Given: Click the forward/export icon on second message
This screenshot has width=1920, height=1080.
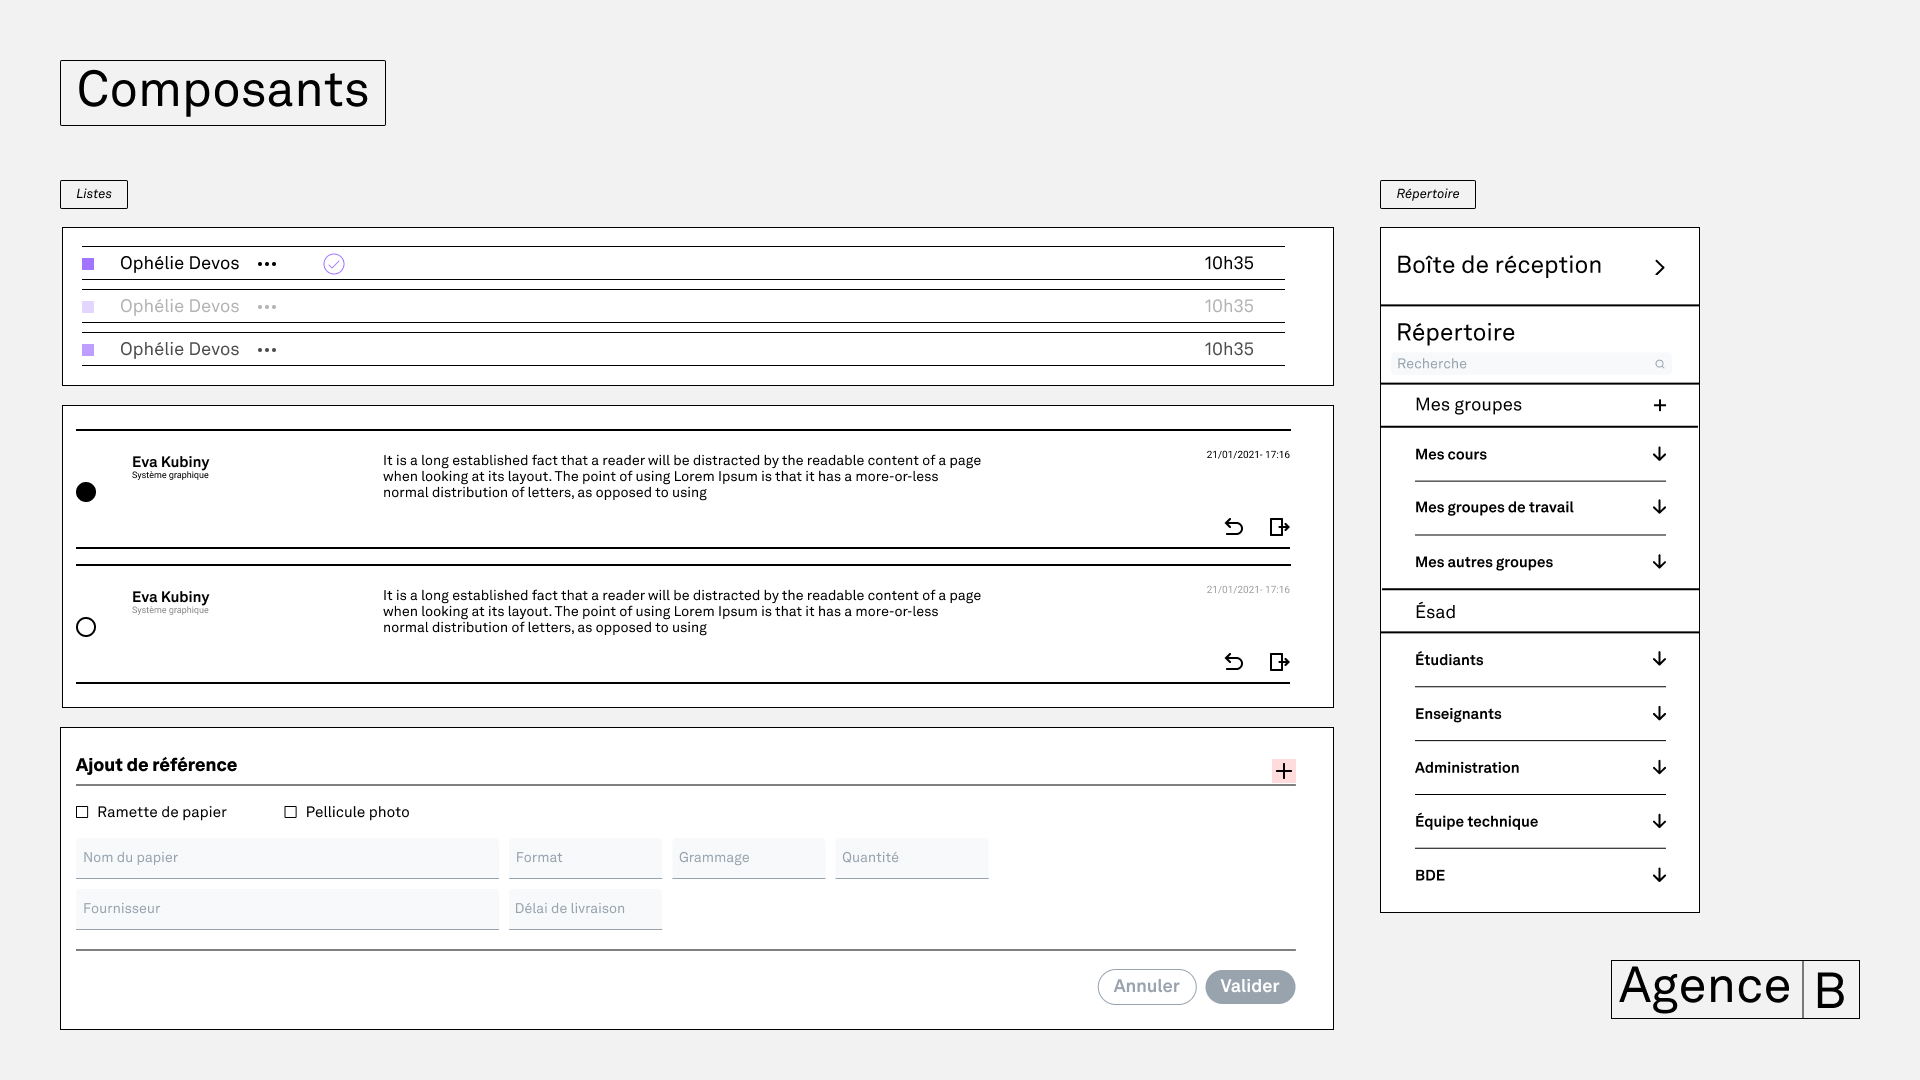Looking at the screenshot, I should pyautogui.click(x=1279, y=662).
